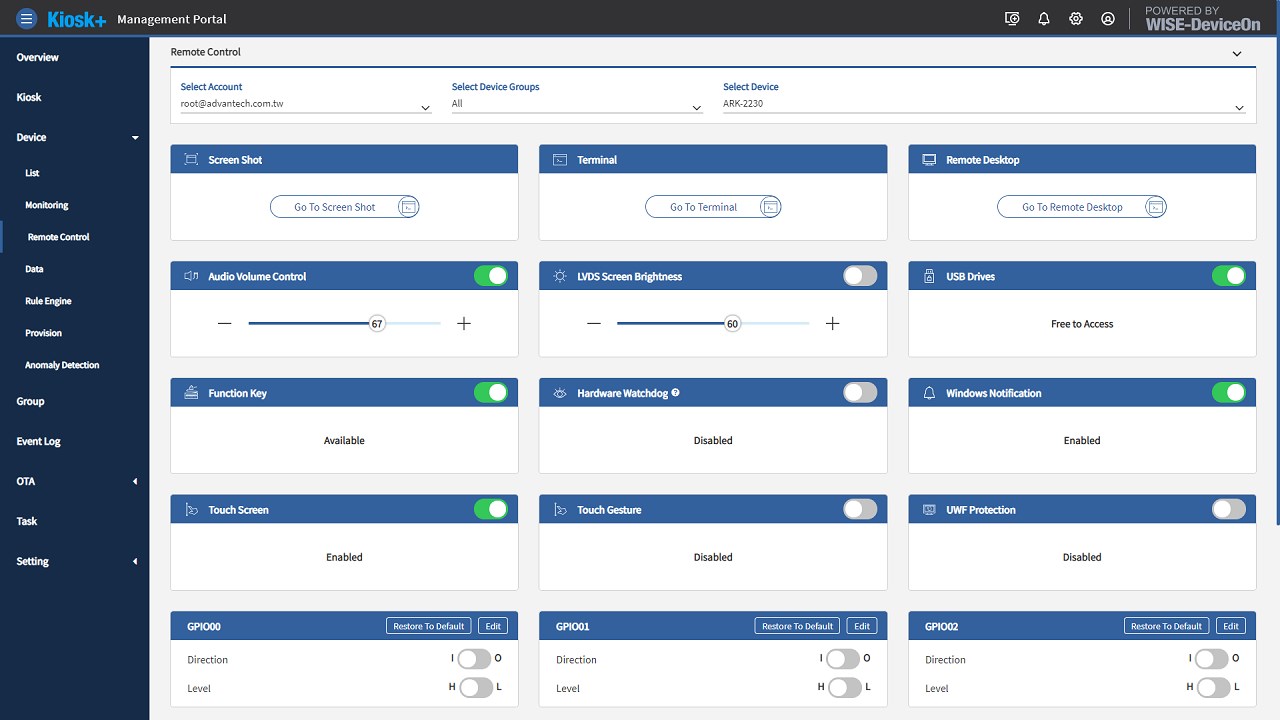Click GPIO00 Restore To Default button
This screenshot has width=1280, height=720.
(429, 626)
